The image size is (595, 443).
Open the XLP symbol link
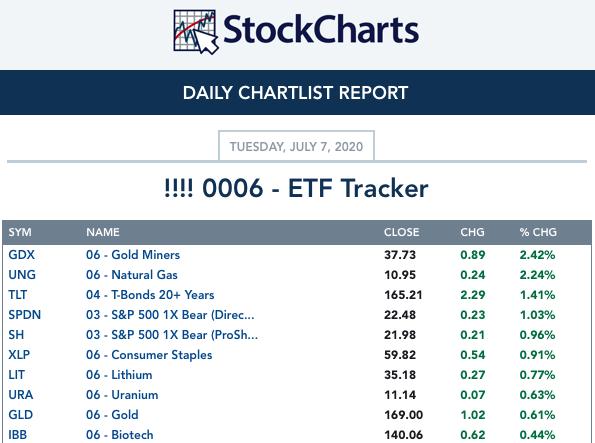(x=19, y=355)
